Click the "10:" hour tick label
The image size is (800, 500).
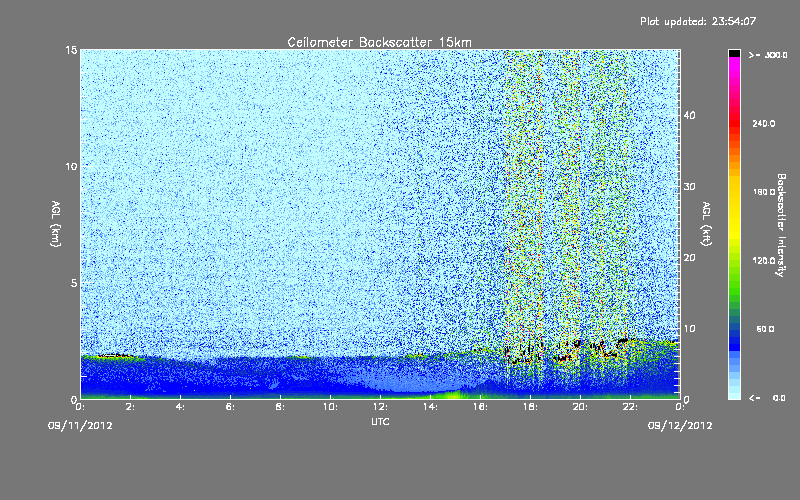331,407
